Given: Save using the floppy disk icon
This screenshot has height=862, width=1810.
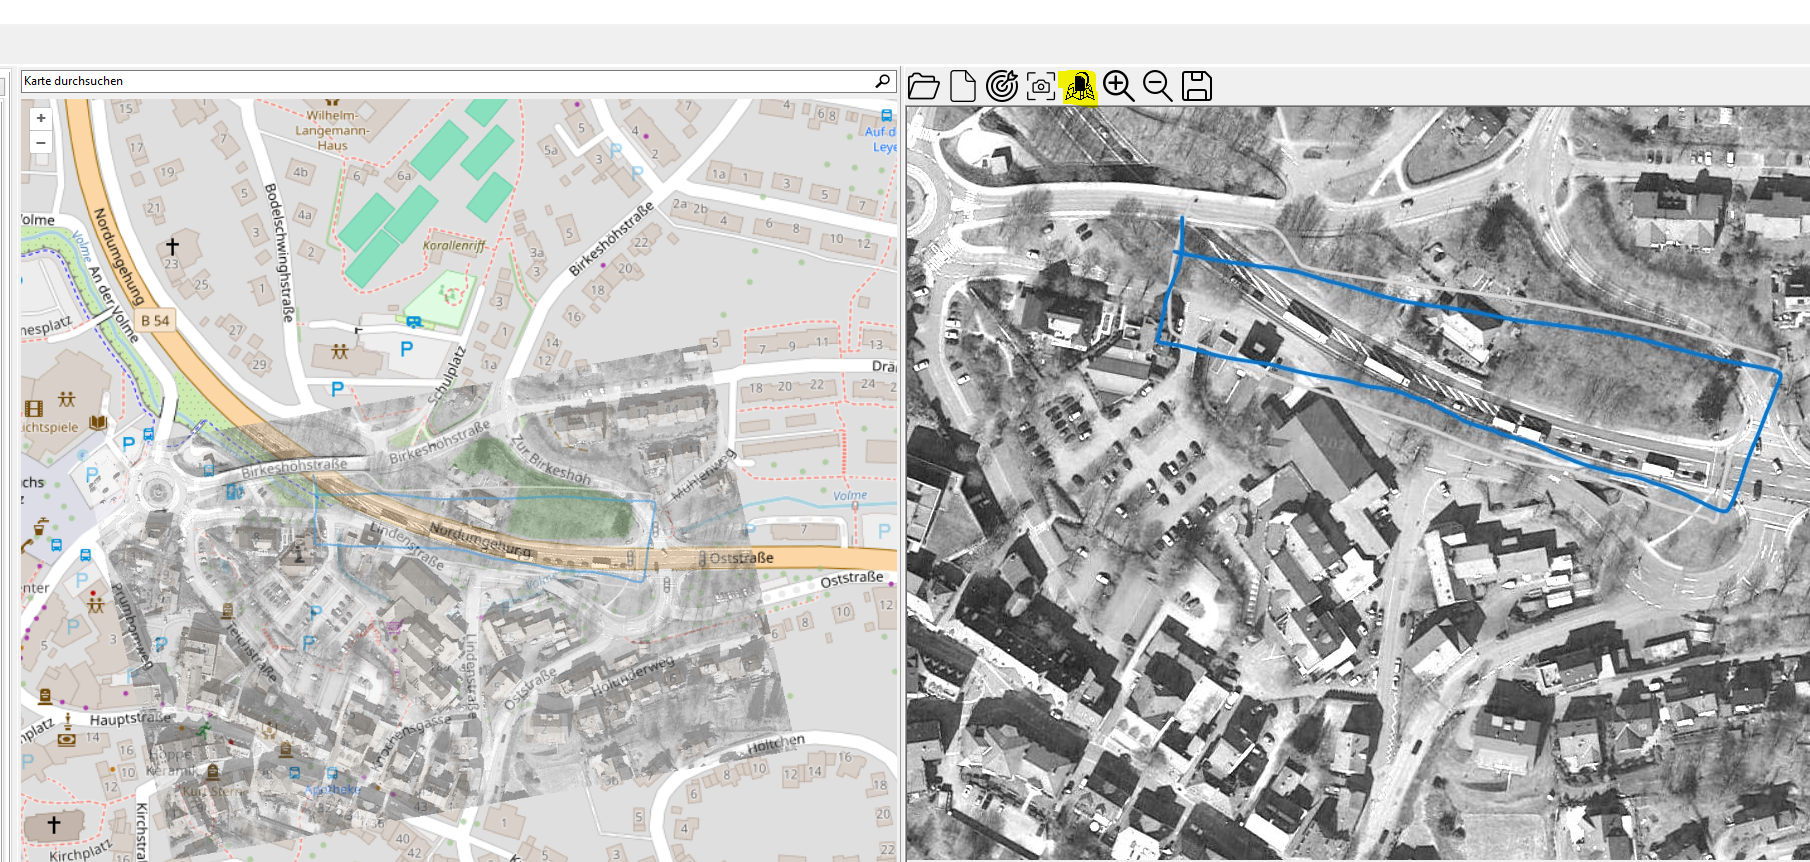Looking at the screenshot, I should coord(1196,86).
